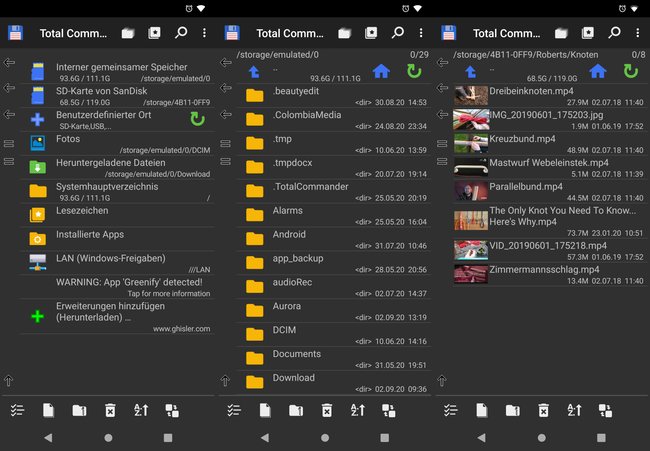Viewport: 650px width, 451px height.
Task: Open the Documents folder
Action: (x=333, y=359)
